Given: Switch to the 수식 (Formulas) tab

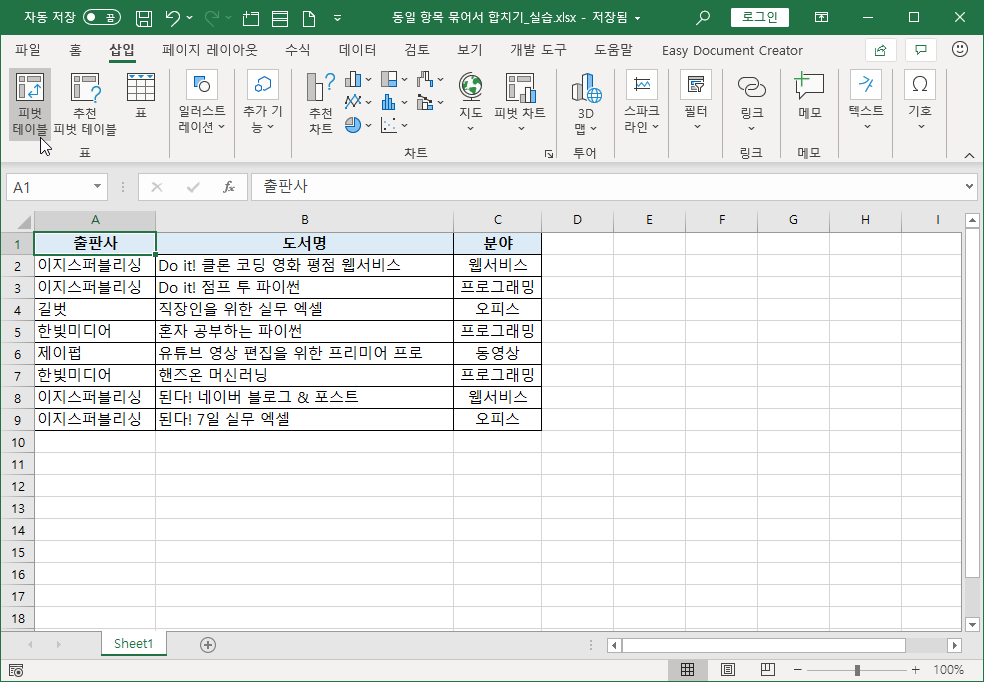Looking at the screenshot, I should 297,50.
